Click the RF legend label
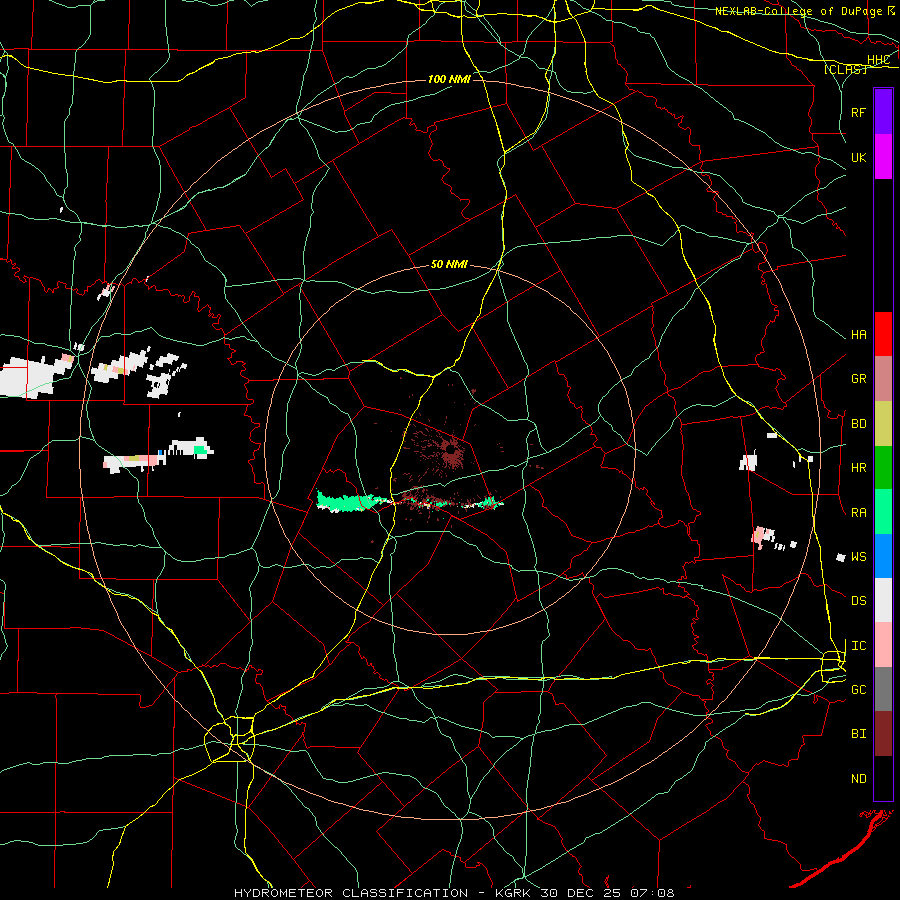 click(858, 112)
